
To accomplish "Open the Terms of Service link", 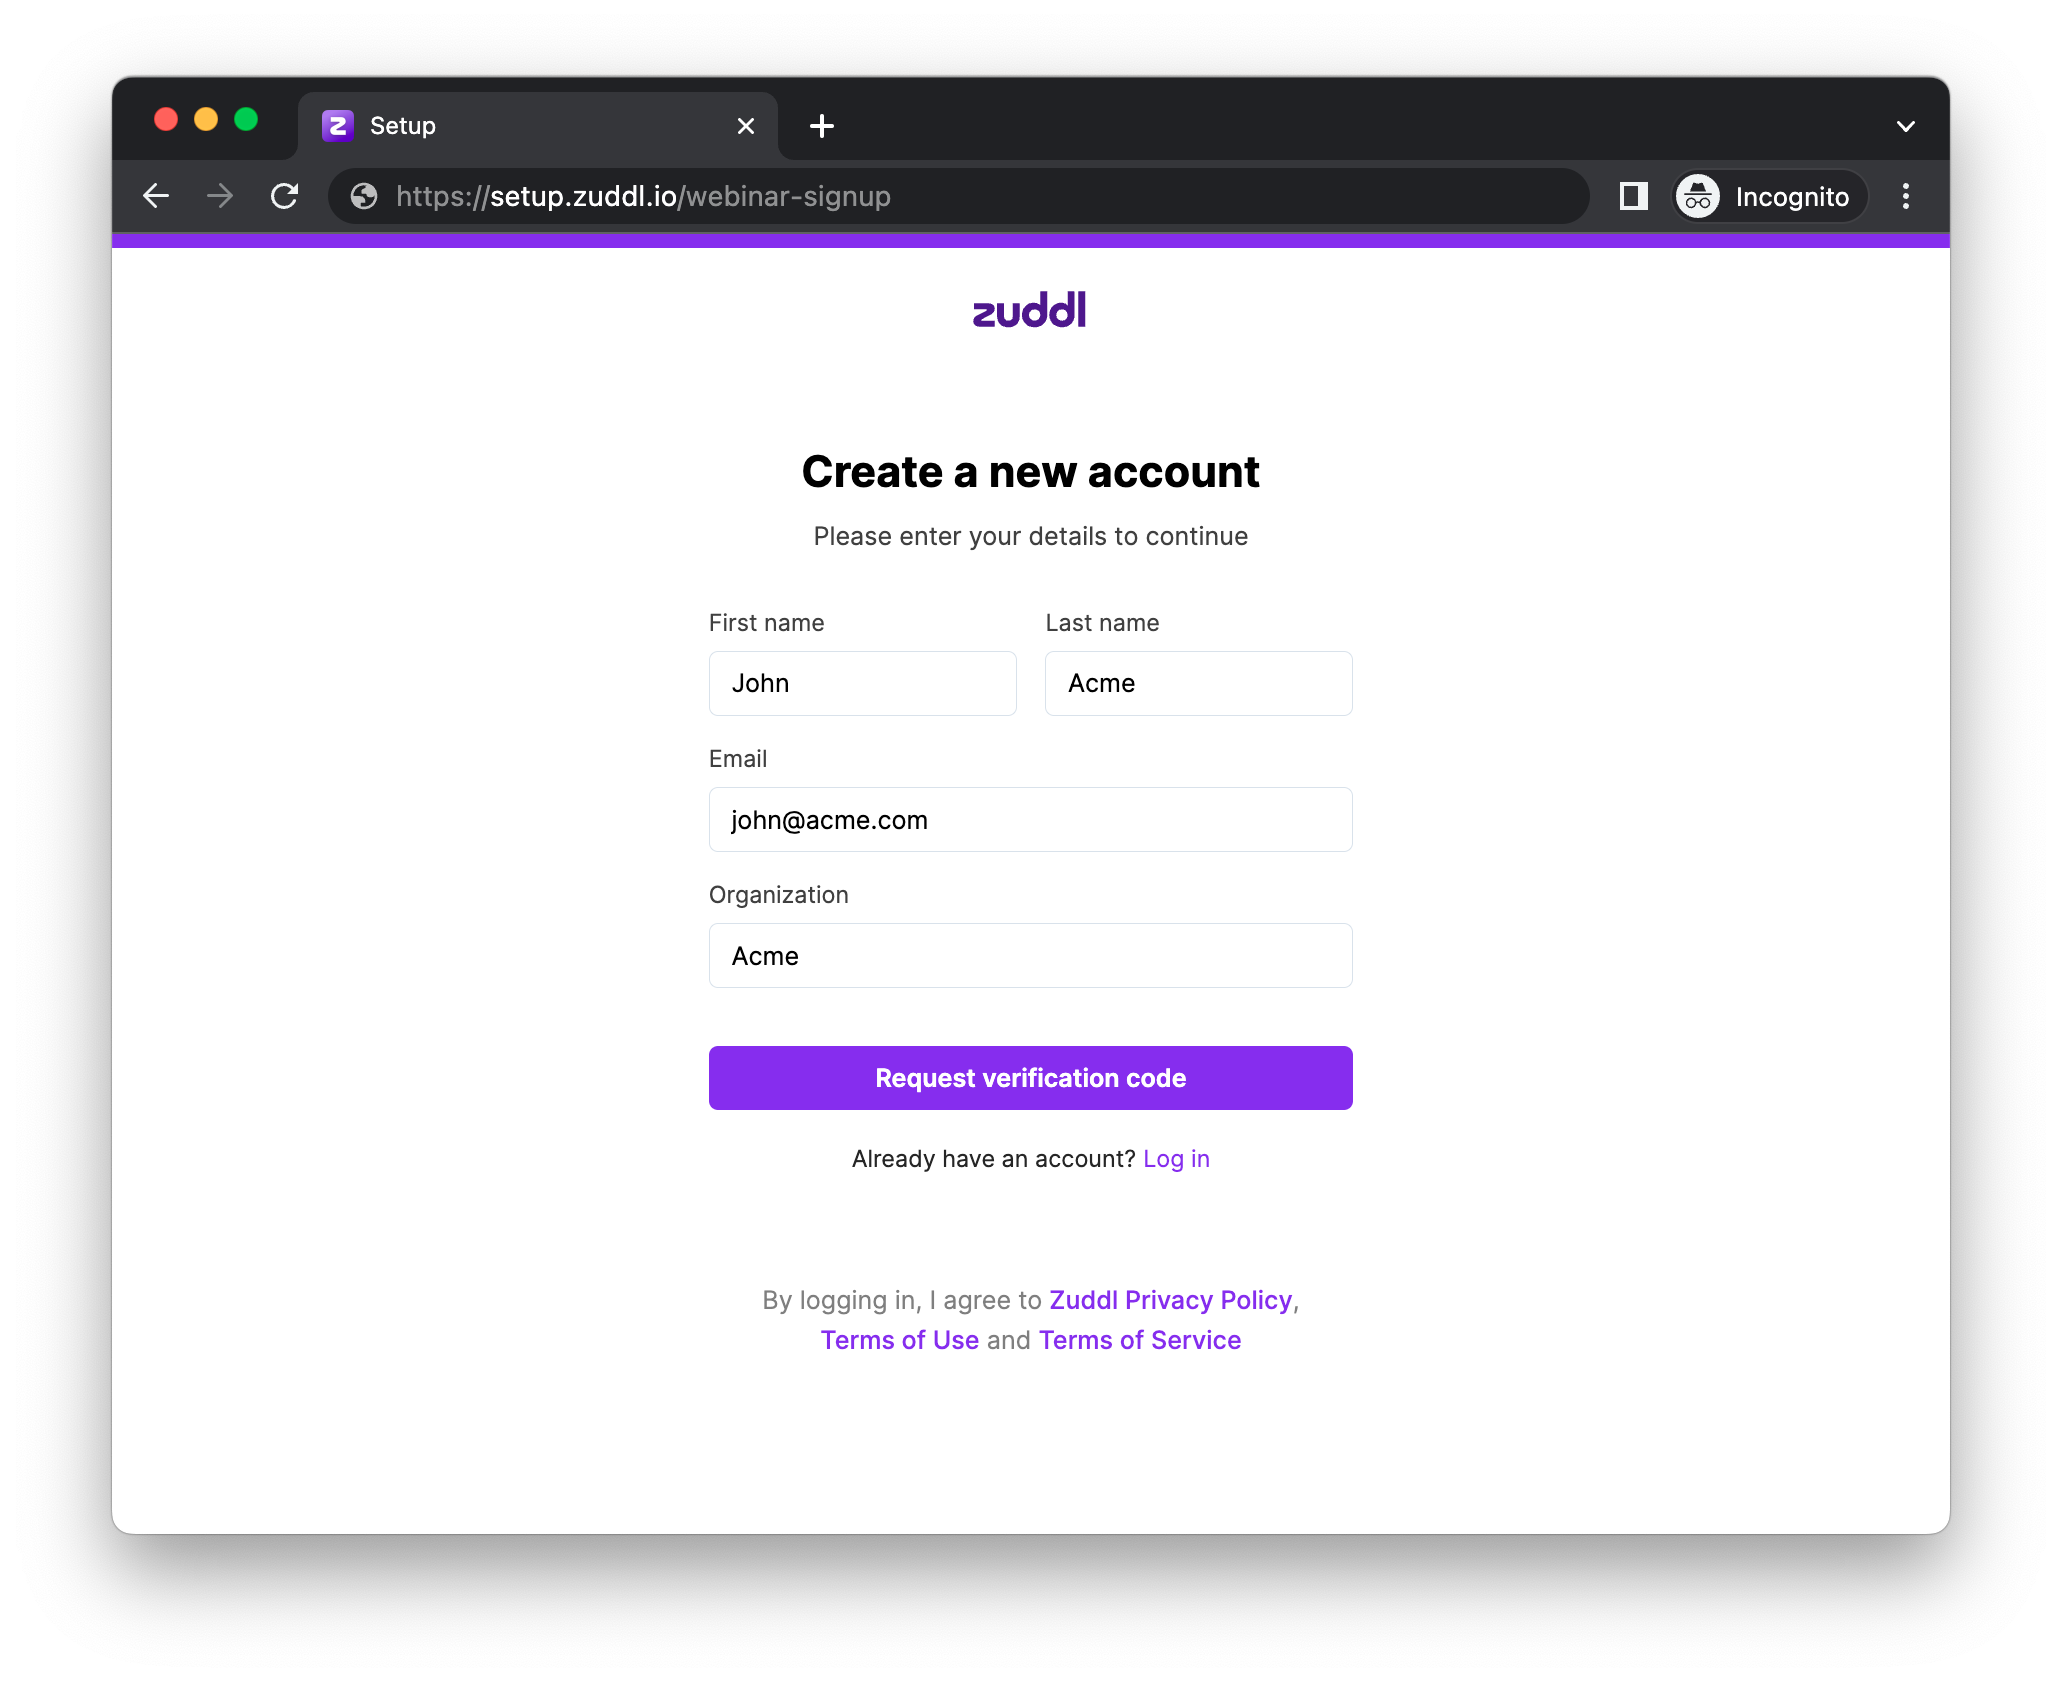I will (1140, 1340).
